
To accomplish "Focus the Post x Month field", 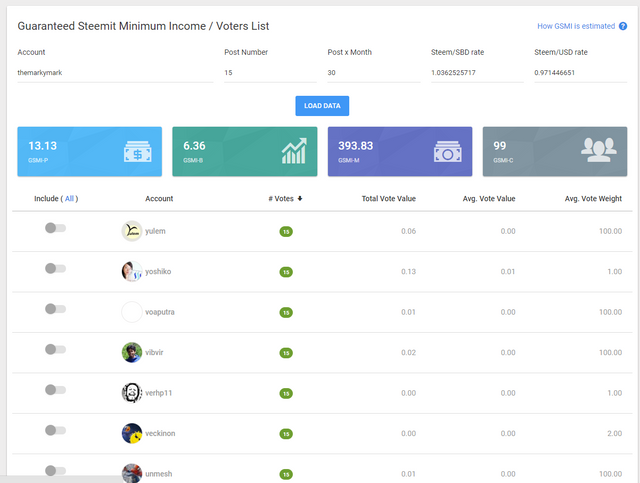I will [373, 73].
